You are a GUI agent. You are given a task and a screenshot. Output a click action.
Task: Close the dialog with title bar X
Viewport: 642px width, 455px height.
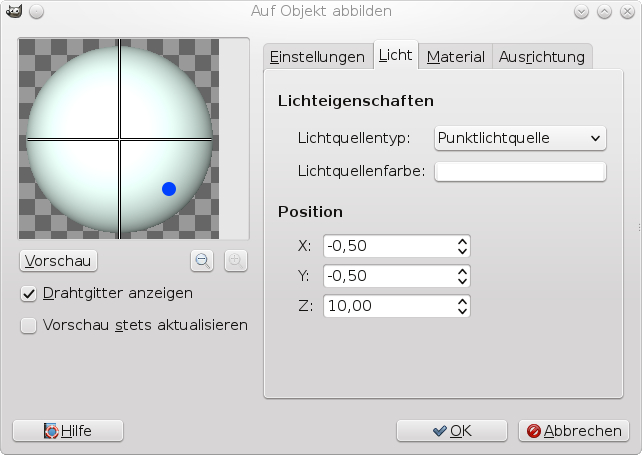627,11
